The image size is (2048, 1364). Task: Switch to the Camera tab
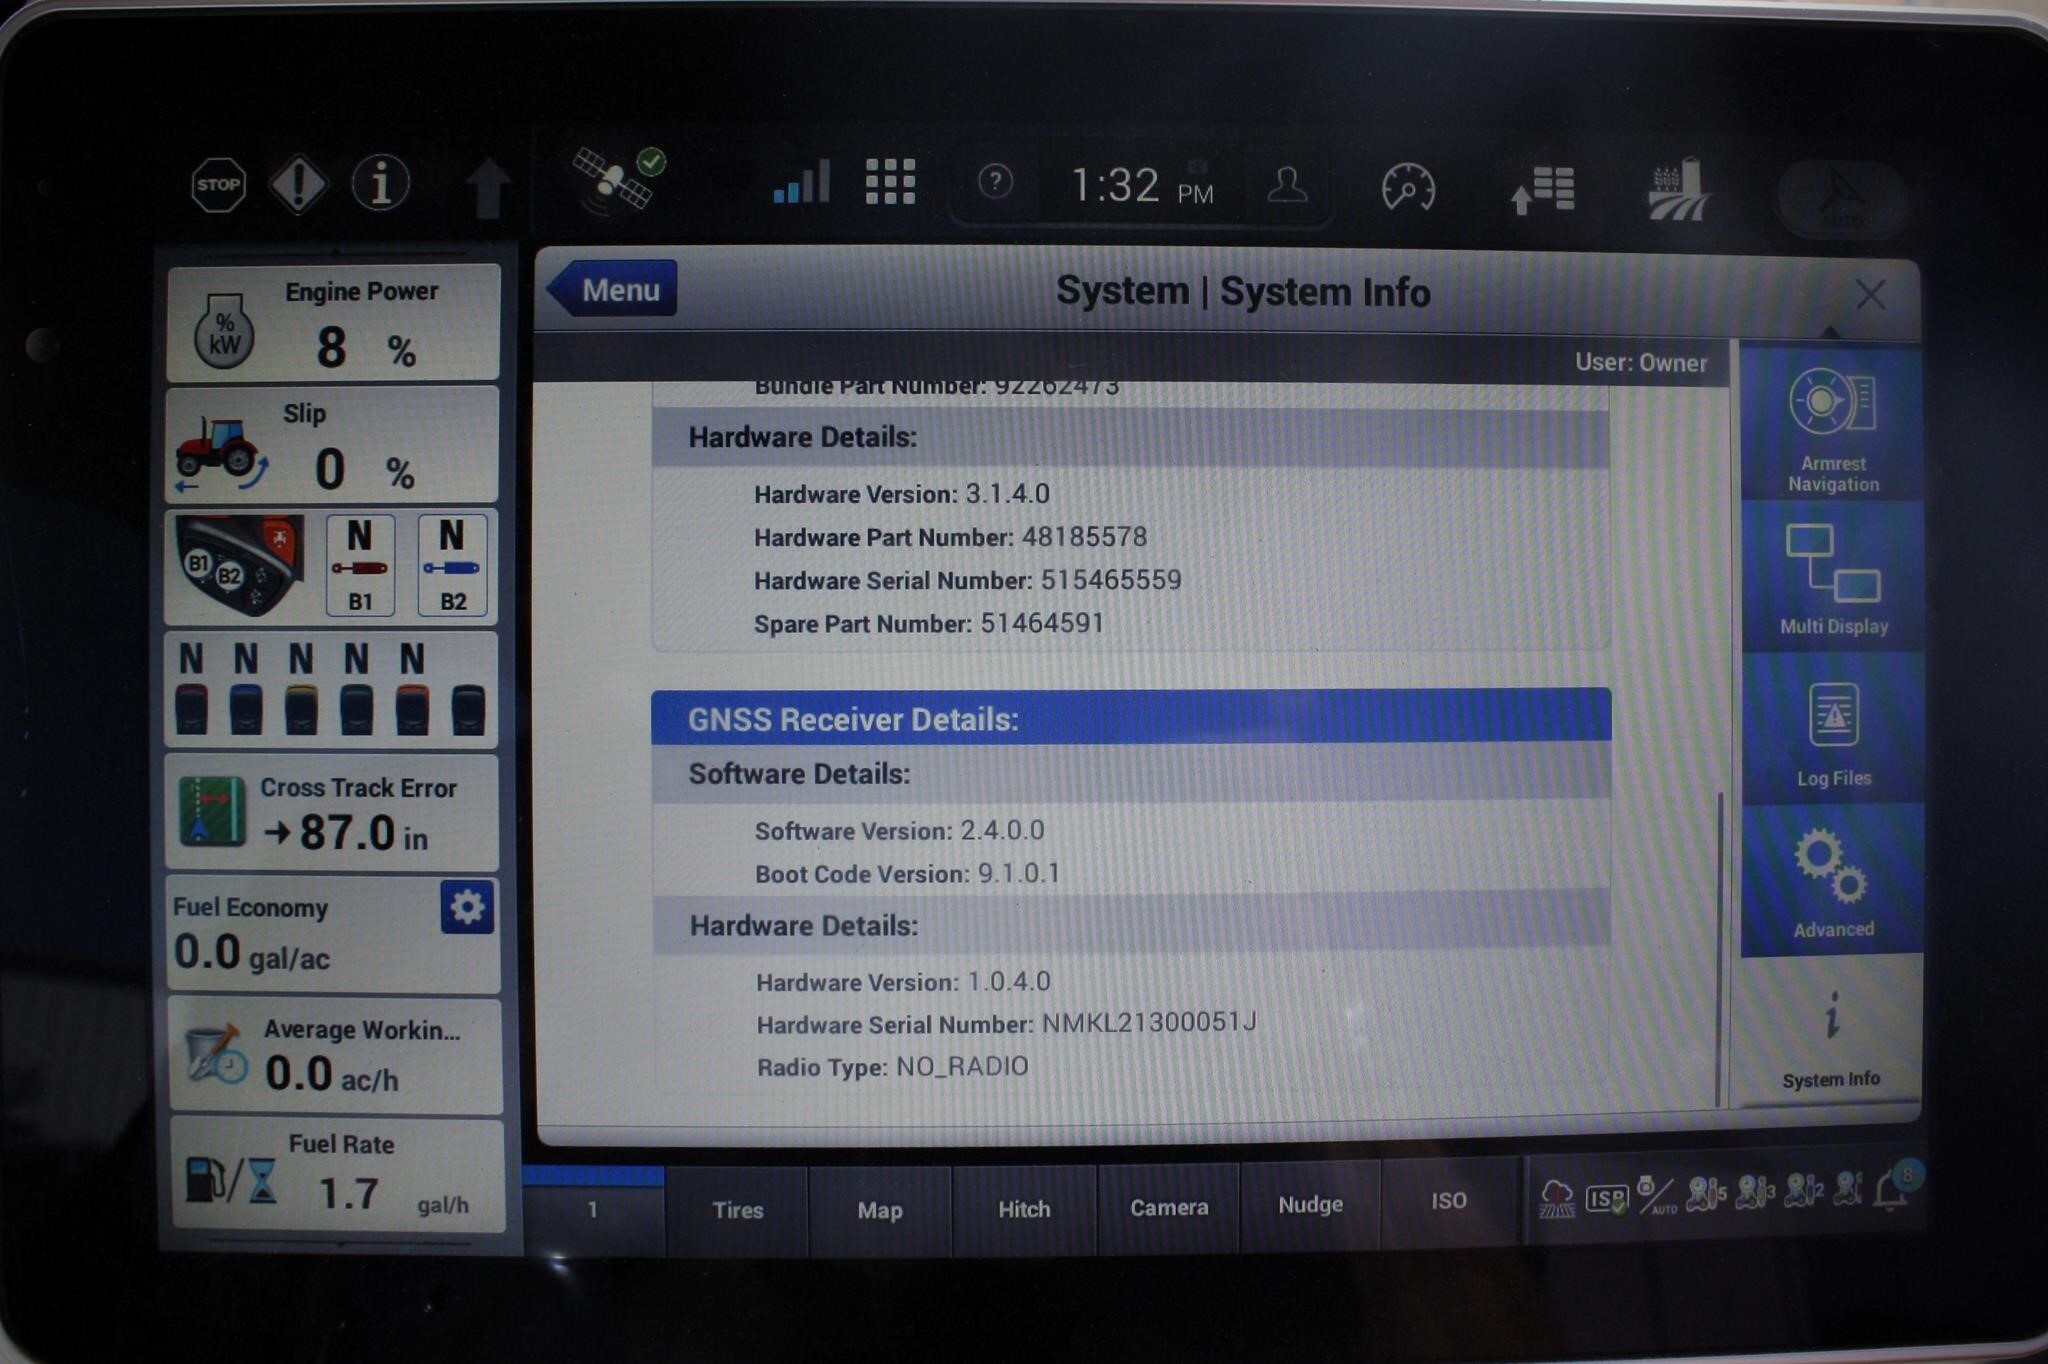1168,1208
